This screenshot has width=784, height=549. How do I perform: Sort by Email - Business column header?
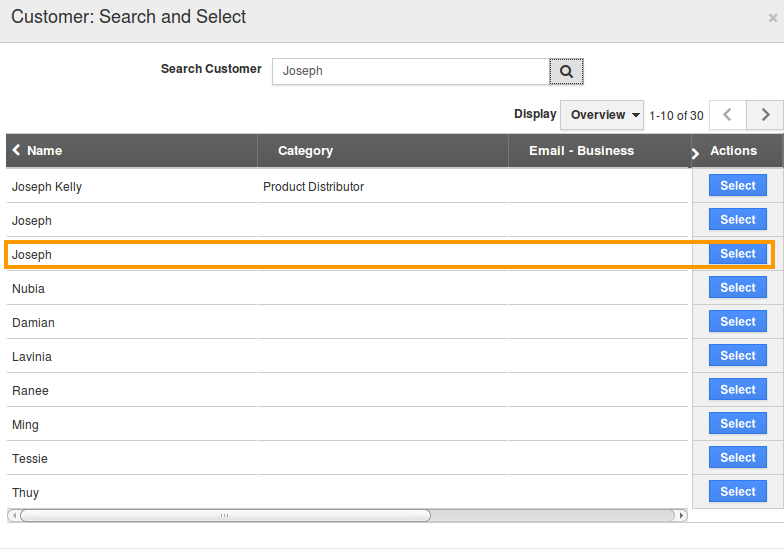(581, 150)
